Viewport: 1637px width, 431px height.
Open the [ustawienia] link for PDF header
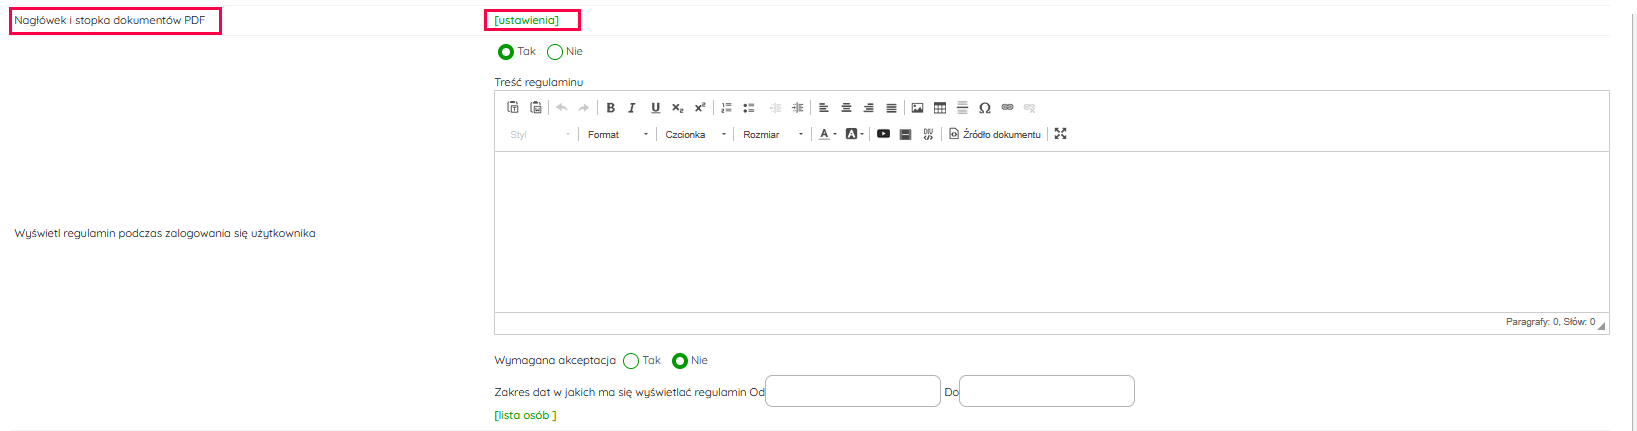527,20
